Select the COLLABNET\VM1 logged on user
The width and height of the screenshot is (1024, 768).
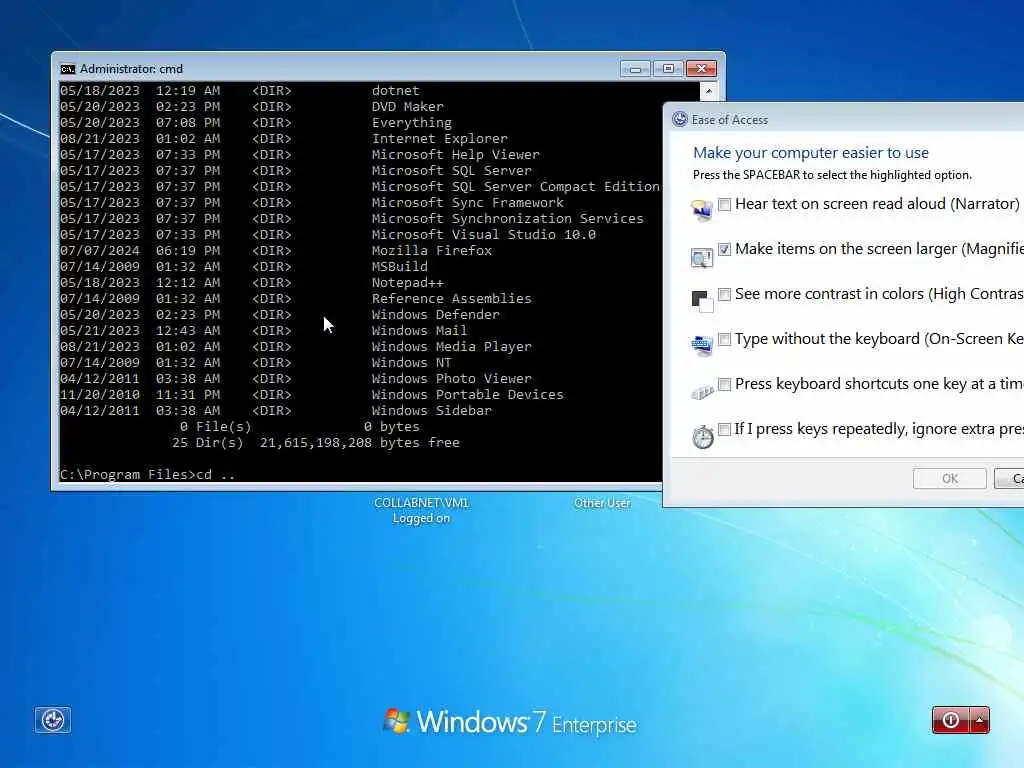click(421, 510)
